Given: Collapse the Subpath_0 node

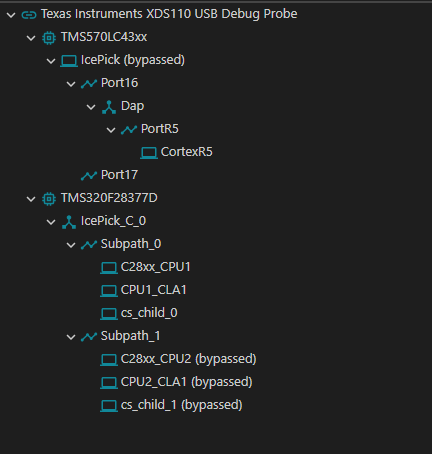Looking at the screenshot, I should (x=71, y=245).
